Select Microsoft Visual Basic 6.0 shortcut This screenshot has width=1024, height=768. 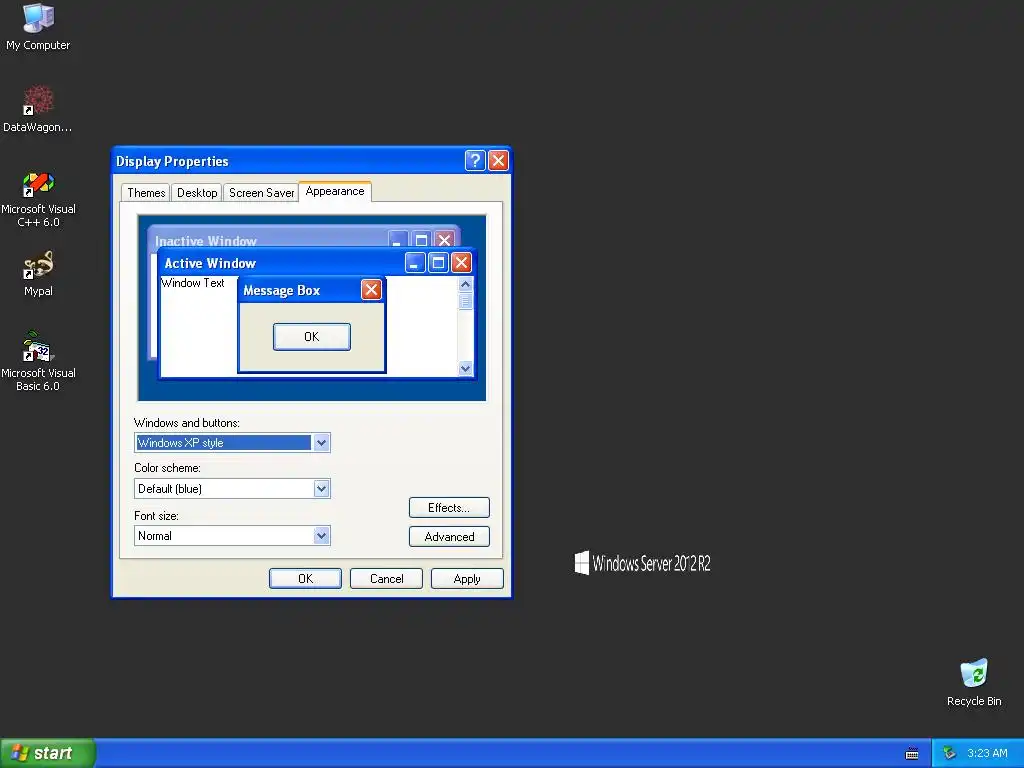pos(38,361)
